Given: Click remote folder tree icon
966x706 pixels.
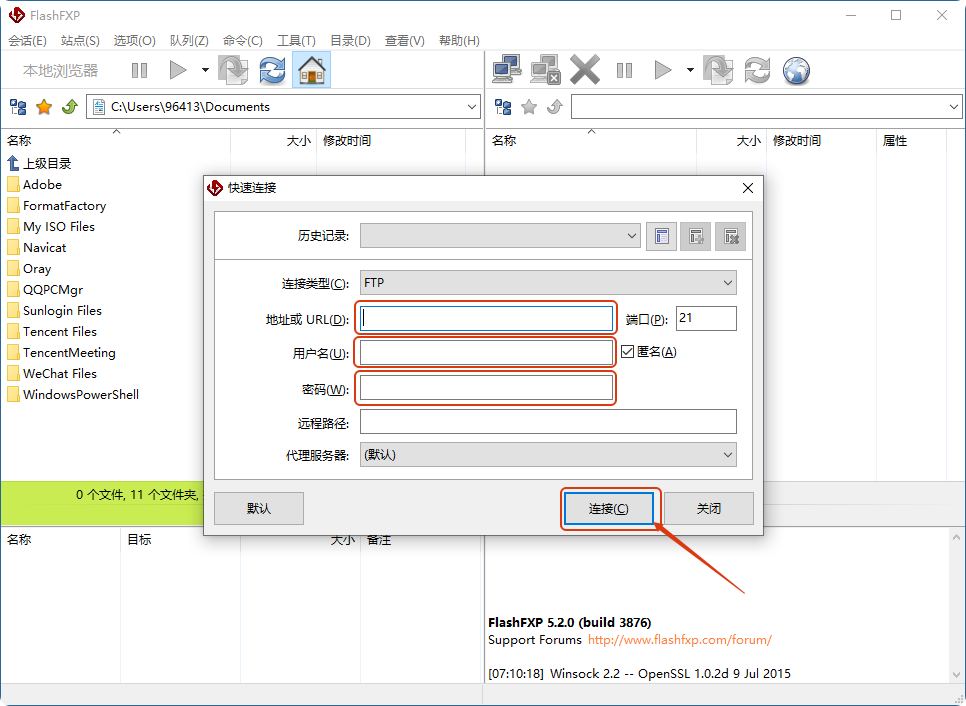Looking at the screenshot, I should [503, 107].
